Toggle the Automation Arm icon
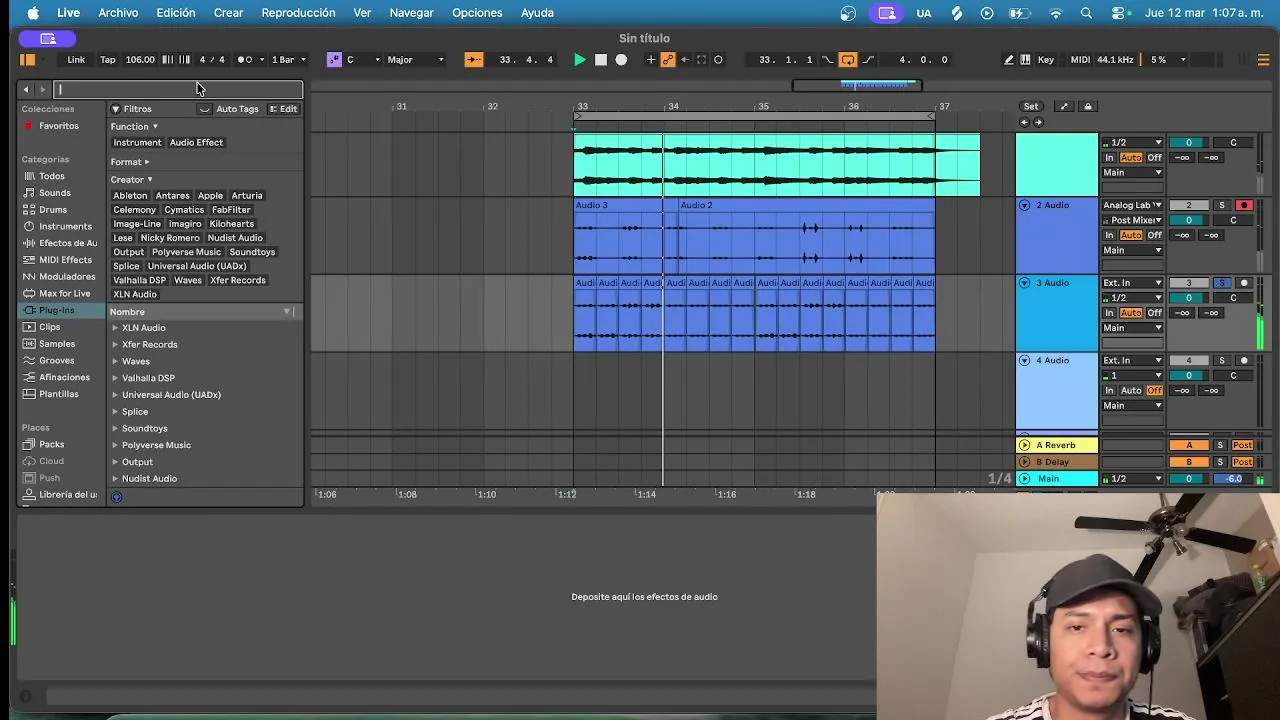1280x720 pixels. pyautogui.click(x=668, y=60)
